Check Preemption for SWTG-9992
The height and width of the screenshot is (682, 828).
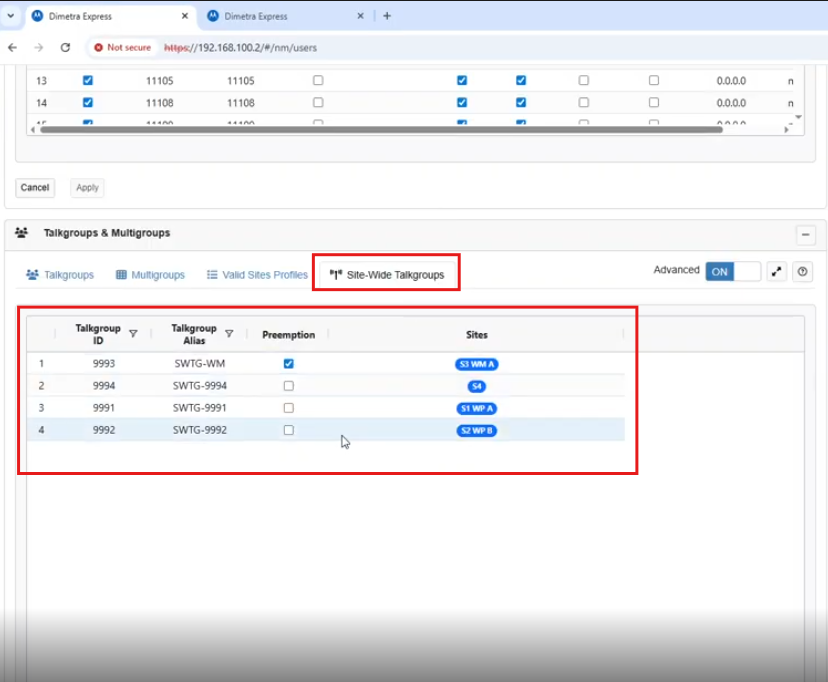pos(288,430)
